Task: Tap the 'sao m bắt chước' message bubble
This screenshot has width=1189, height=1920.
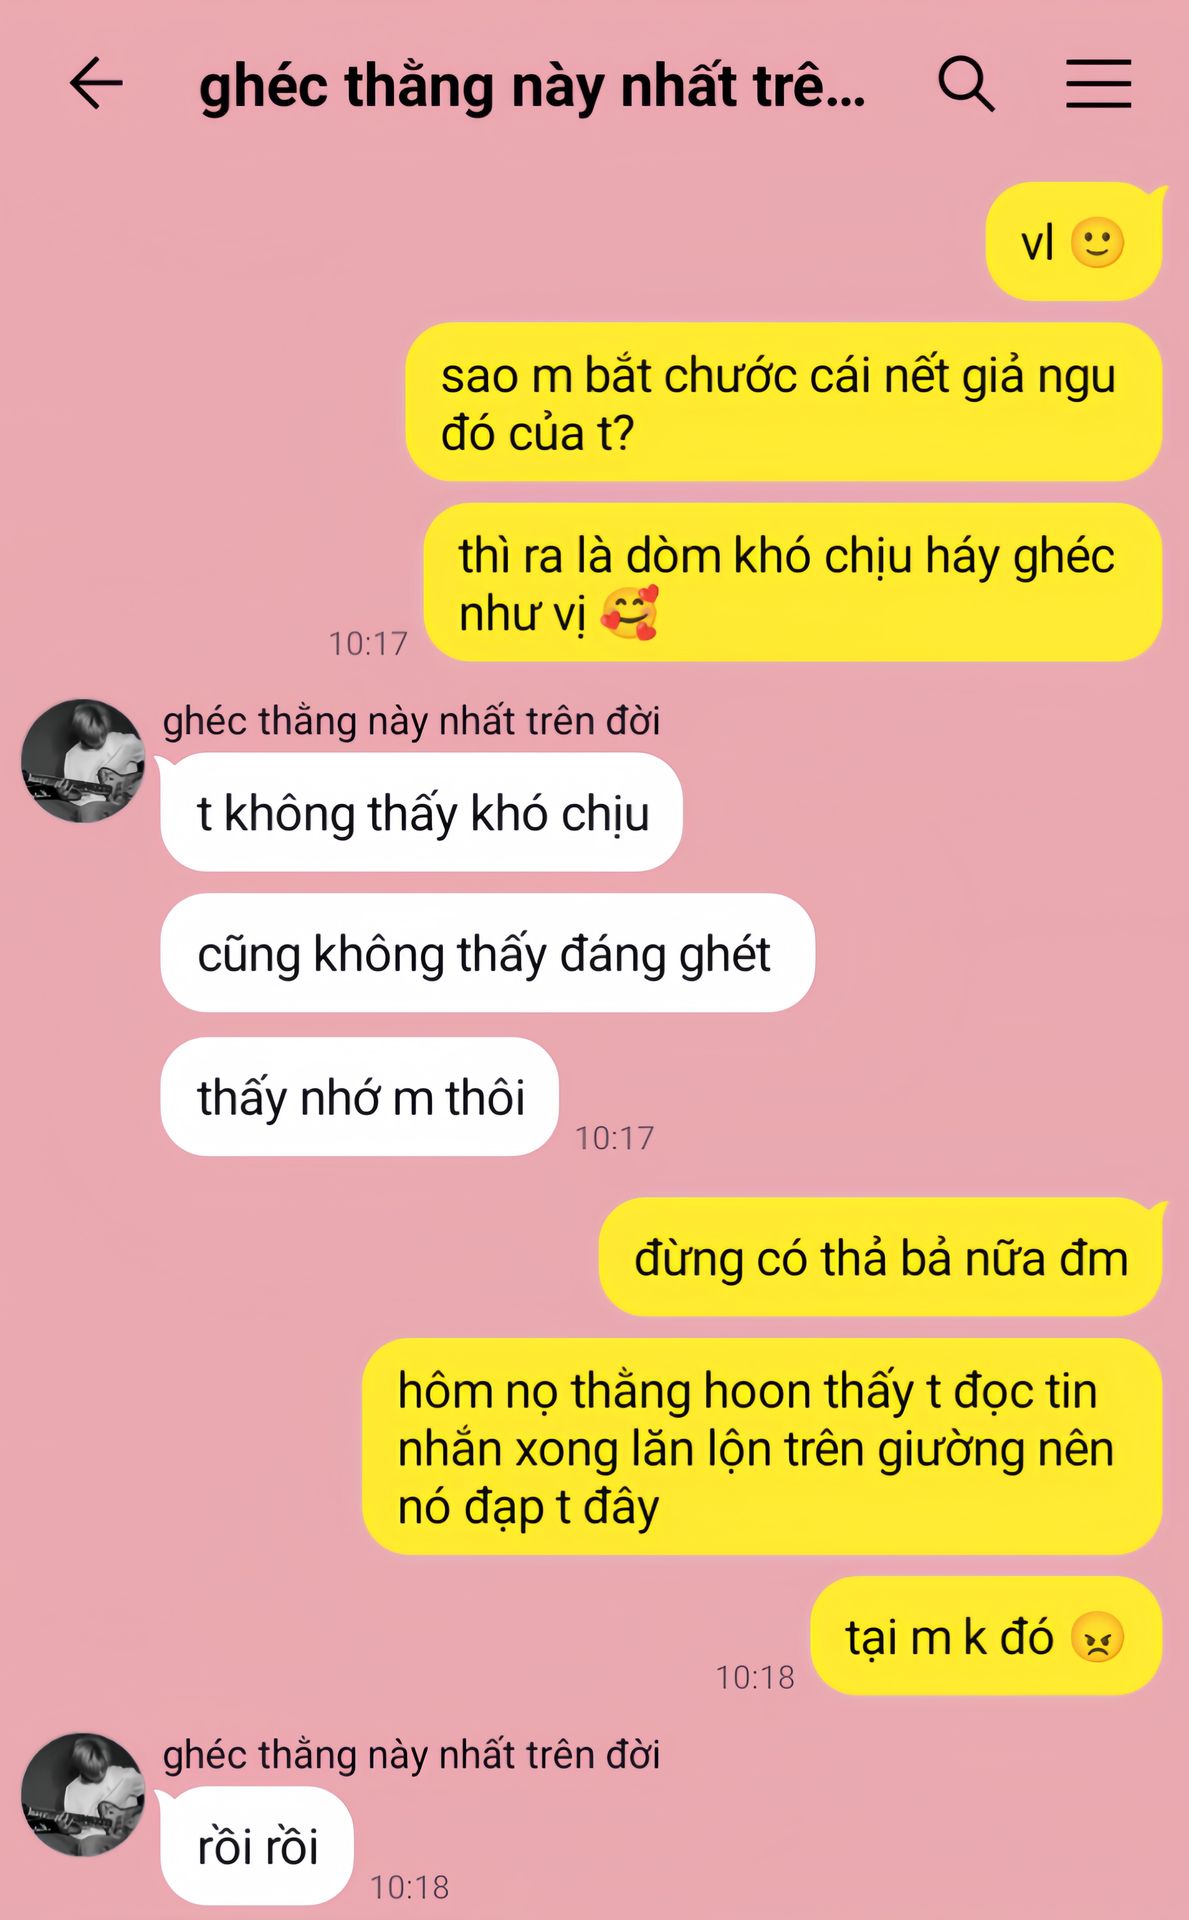Action: tap(784, 402)
